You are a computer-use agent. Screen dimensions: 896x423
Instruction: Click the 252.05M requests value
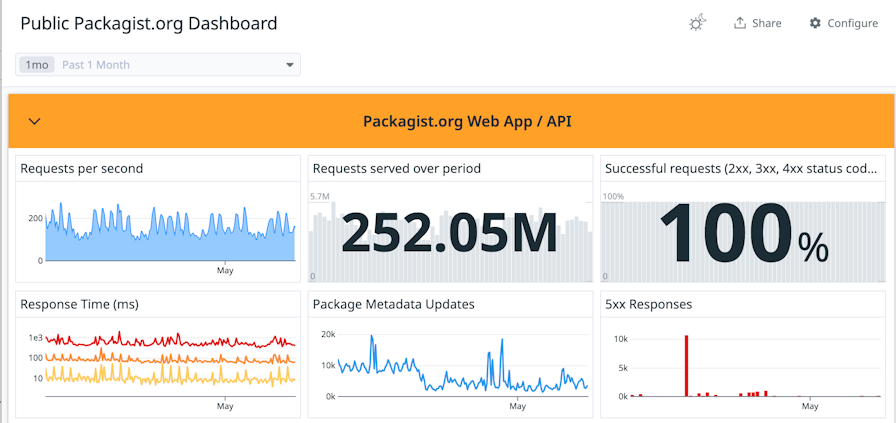[449, 233]
